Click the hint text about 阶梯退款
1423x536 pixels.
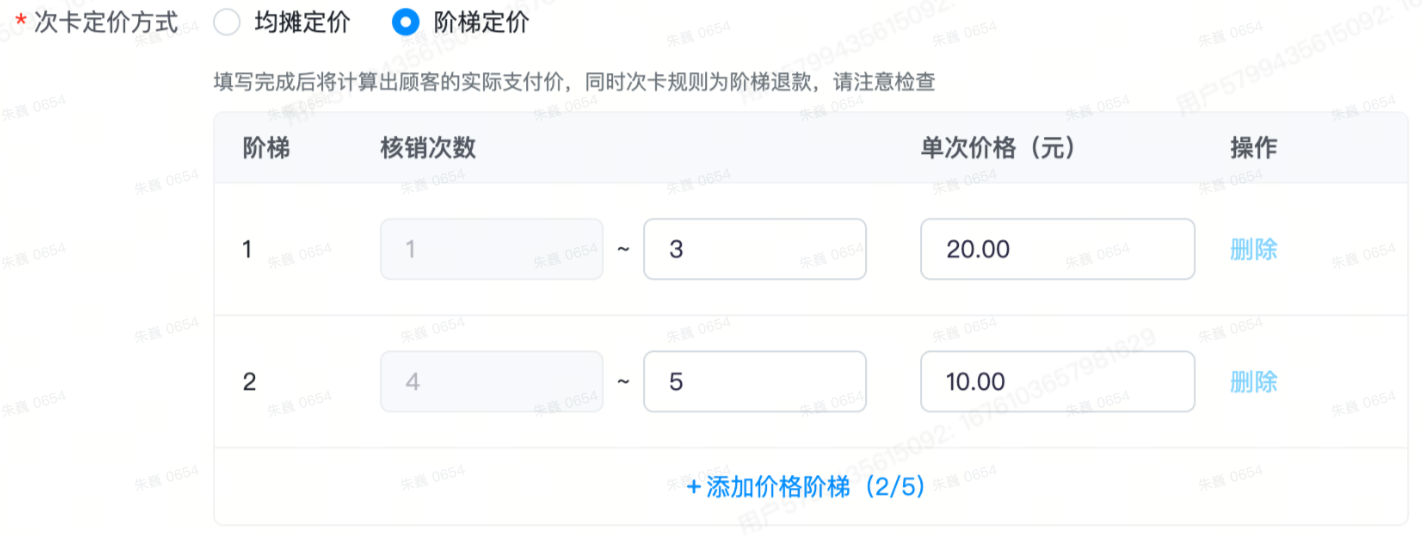[x=574, y=82]
